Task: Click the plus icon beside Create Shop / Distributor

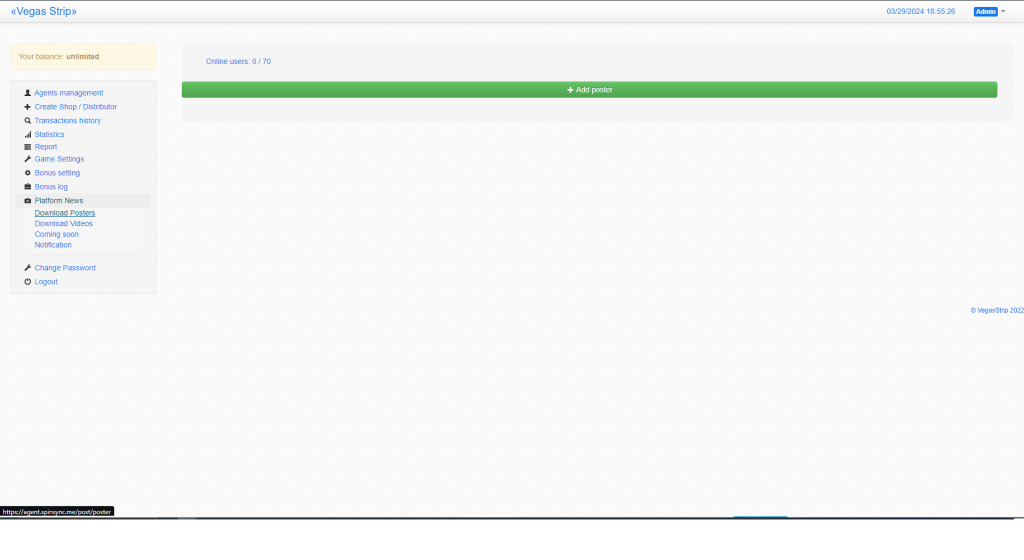Action: (27, 106)
